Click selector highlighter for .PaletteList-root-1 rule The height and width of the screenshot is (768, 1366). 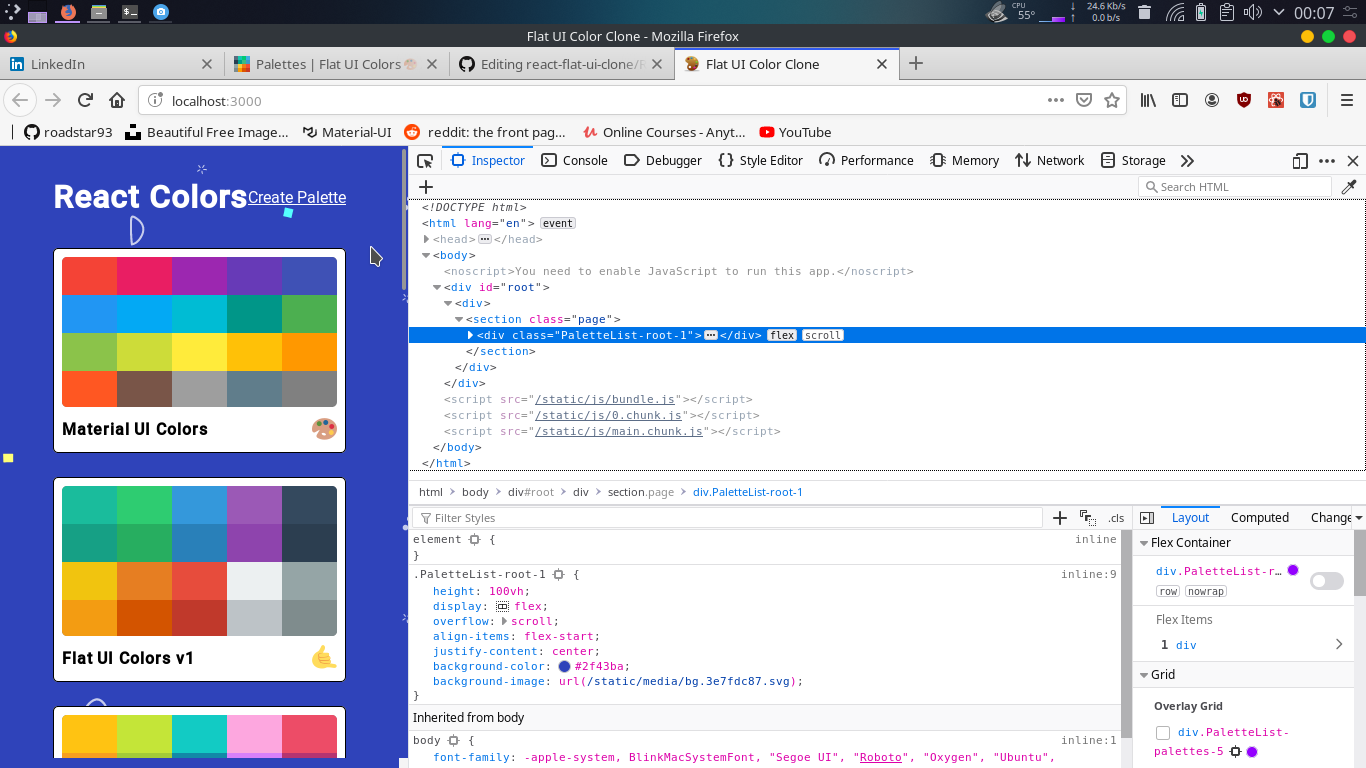point(559,575)
